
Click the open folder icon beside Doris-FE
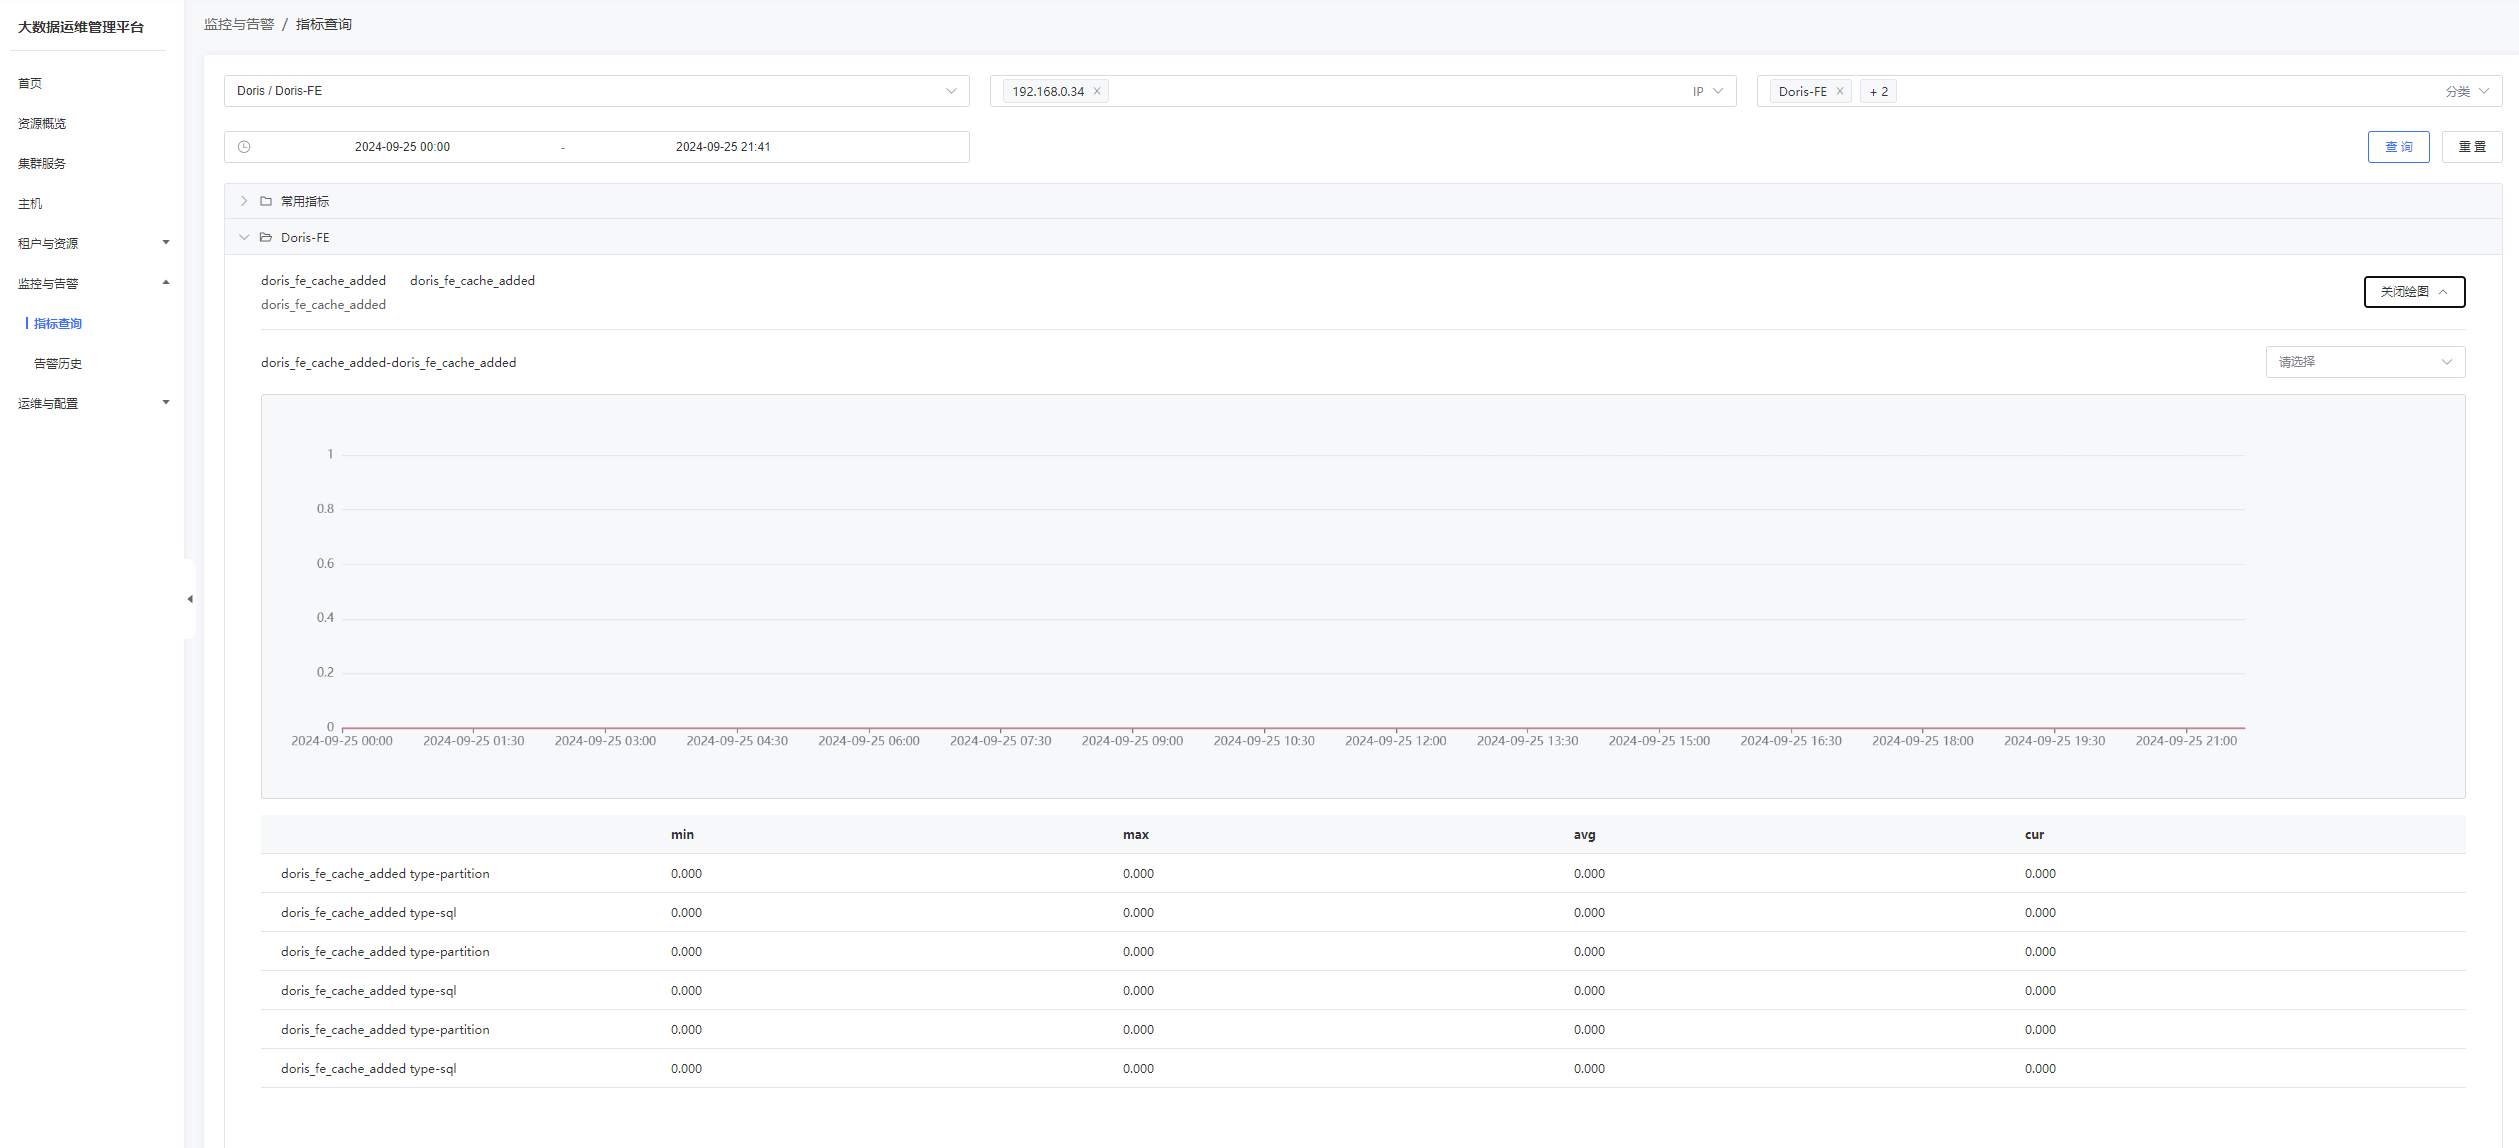click(x=266, y=237)
